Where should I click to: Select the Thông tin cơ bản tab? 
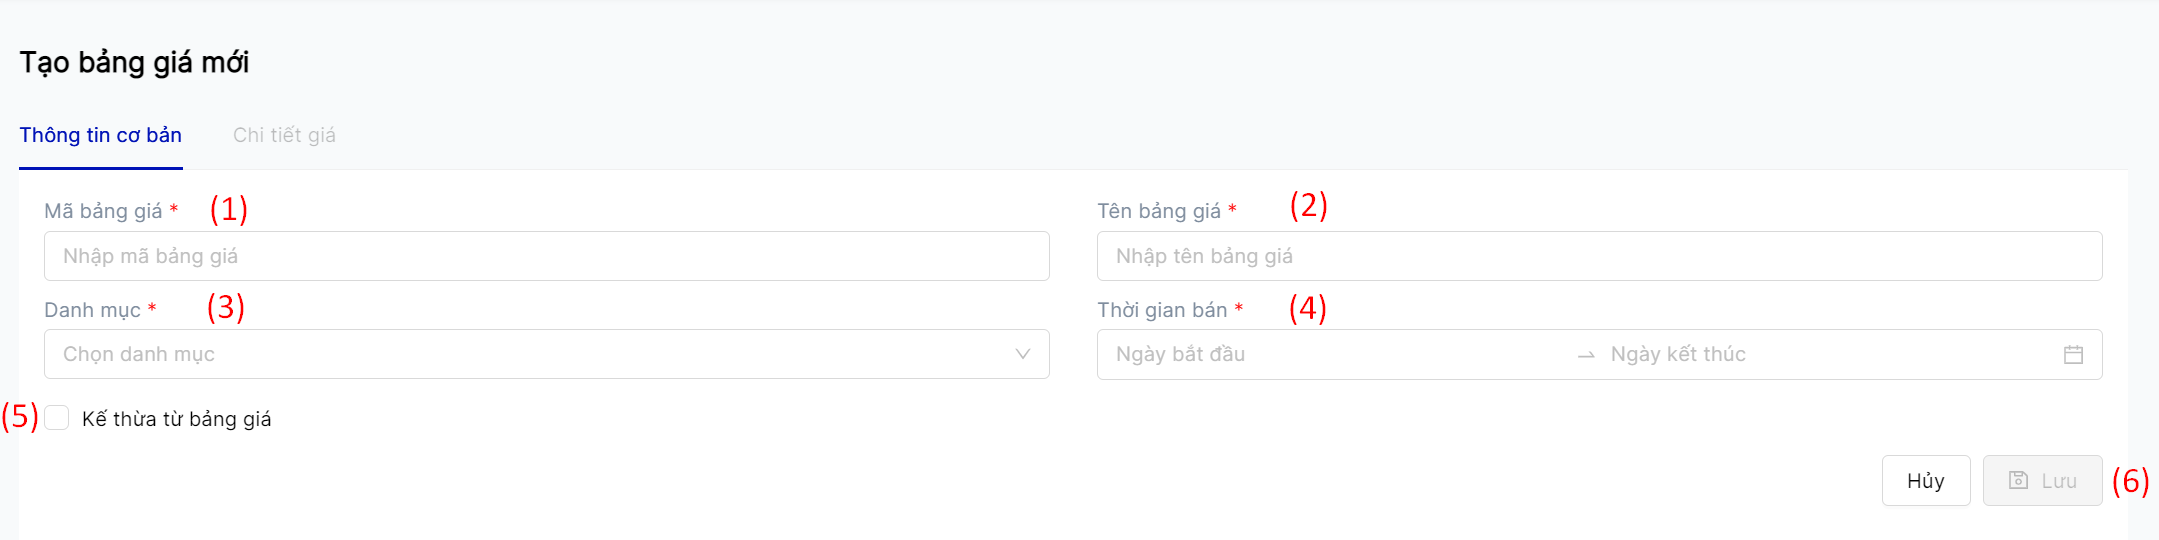[100, 135]
